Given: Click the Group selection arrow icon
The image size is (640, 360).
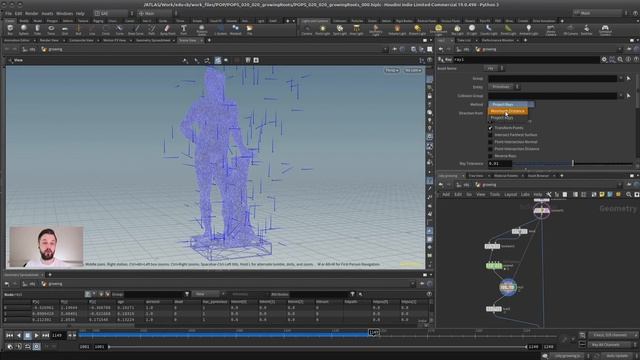Looking at the screenshot, I should click(629, 78).
